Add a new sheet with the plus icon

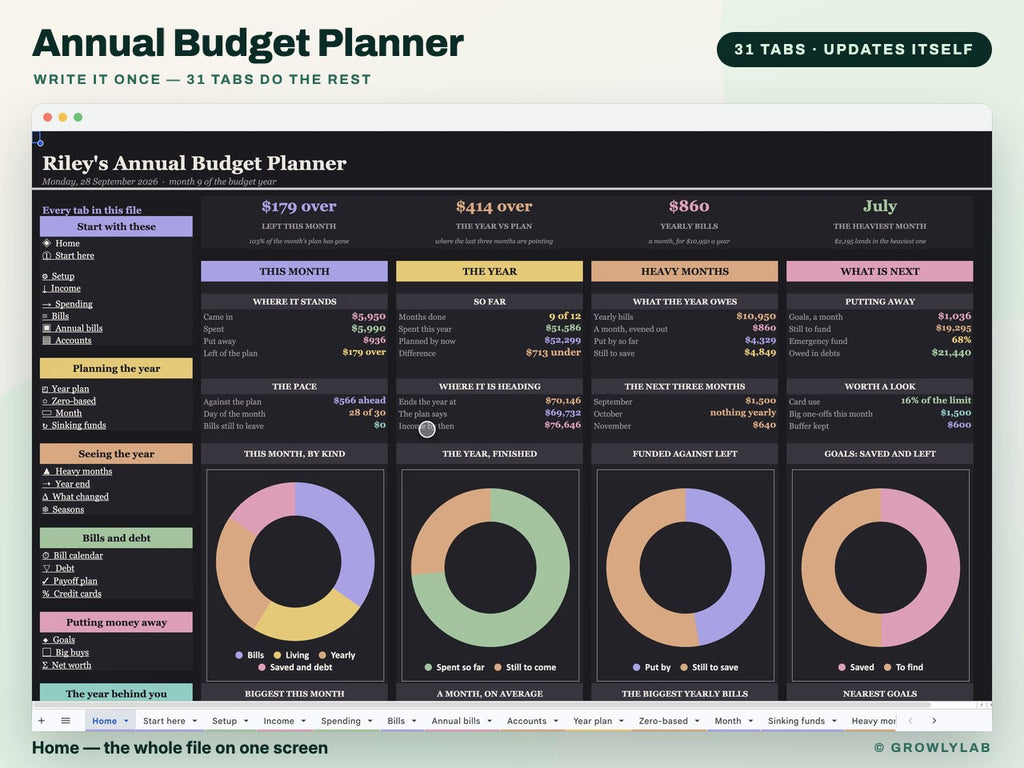pyautogui.click(x=41, y=720)
